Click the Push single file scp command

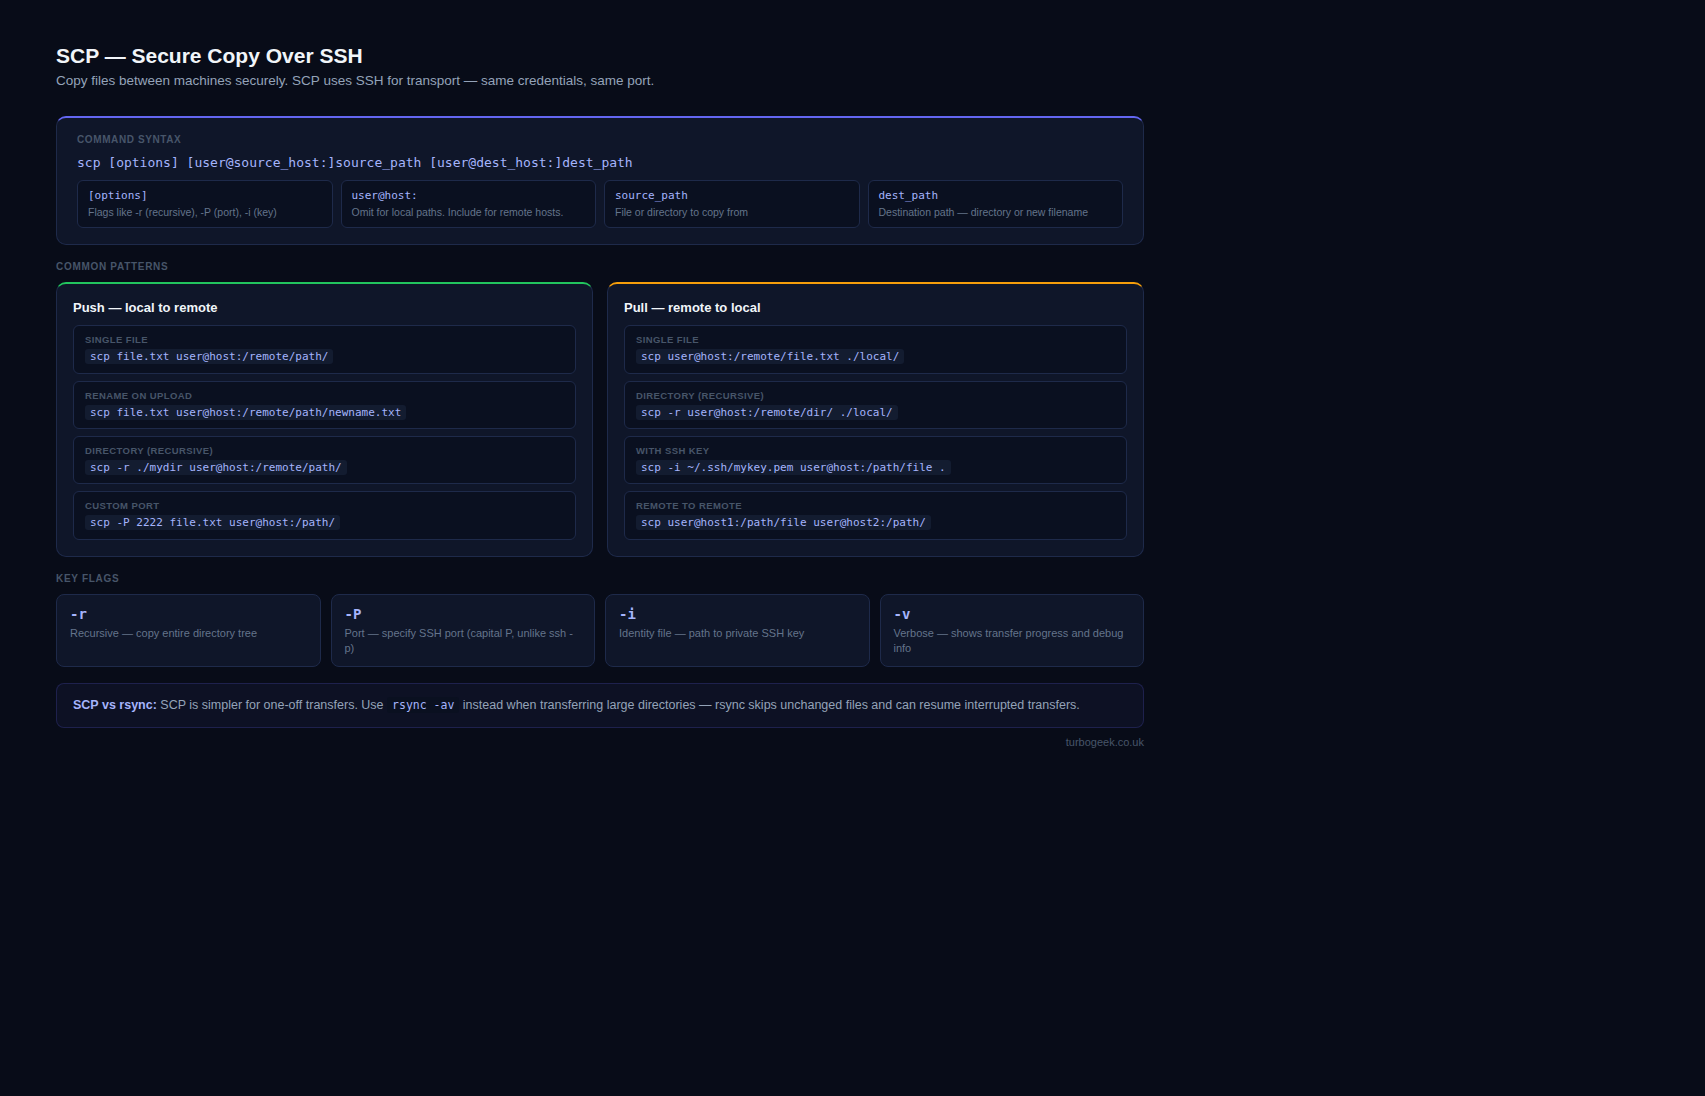coord(209,356)
